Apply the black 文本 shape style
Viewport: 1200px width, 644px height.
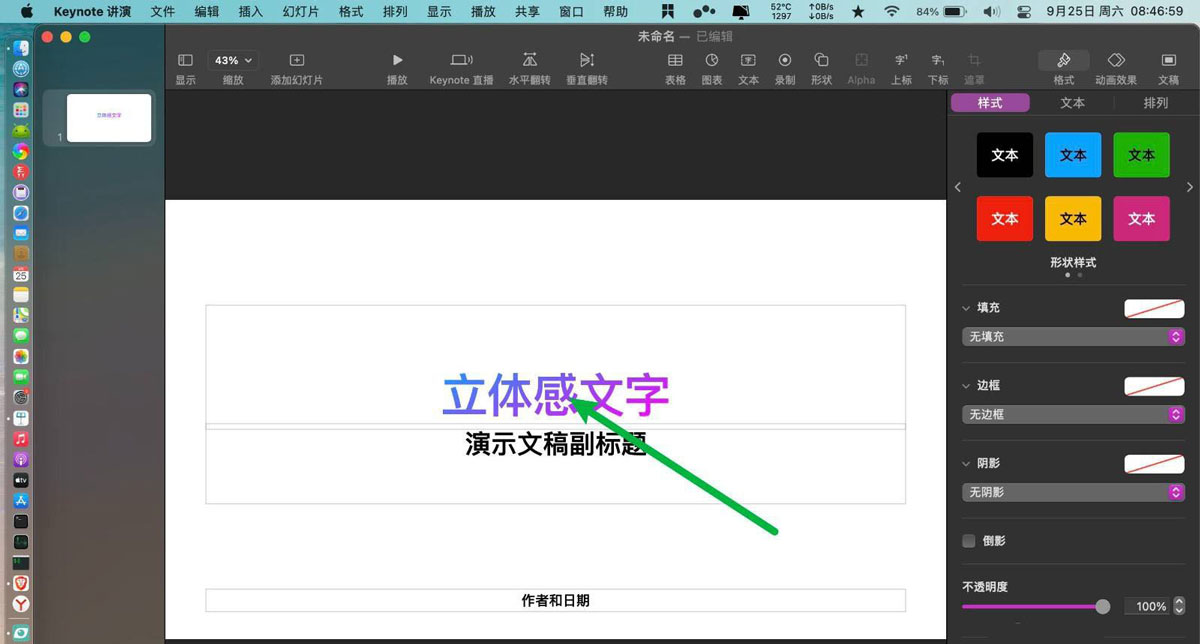click(1005, 155)
